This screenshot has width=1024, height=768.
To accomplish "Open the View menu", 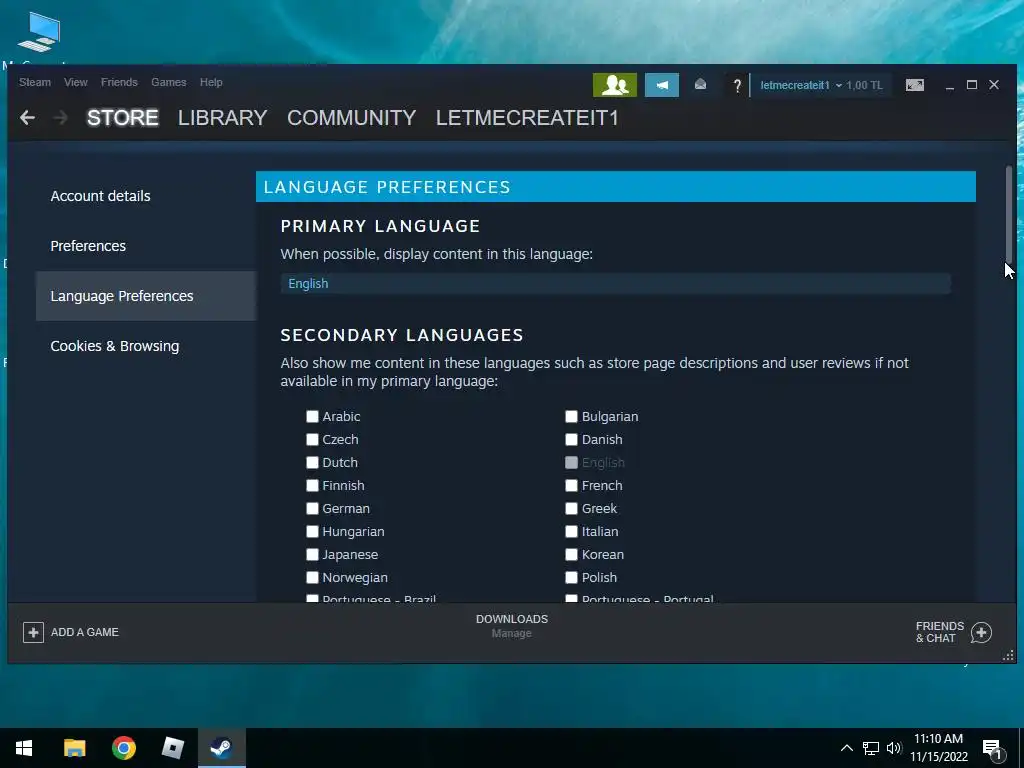I will (76, 82).
